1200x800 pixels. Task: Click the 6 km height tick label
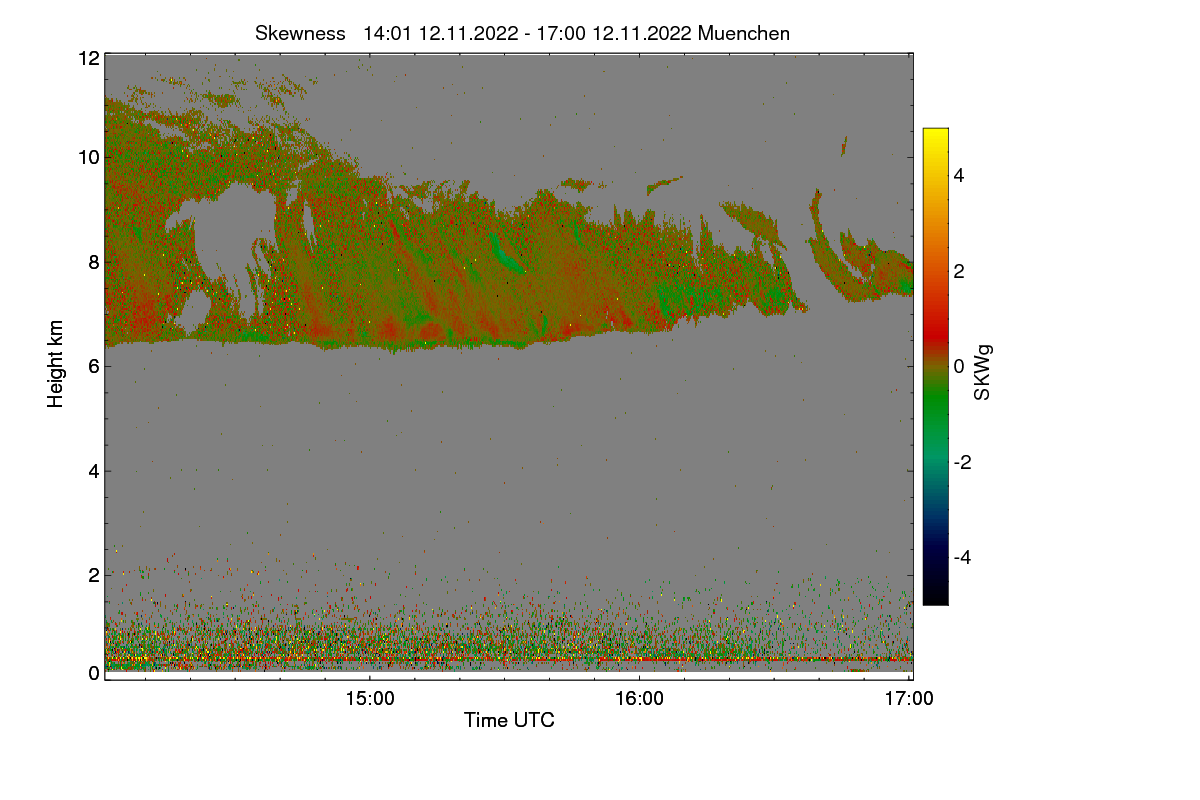(x=93, y=366)
